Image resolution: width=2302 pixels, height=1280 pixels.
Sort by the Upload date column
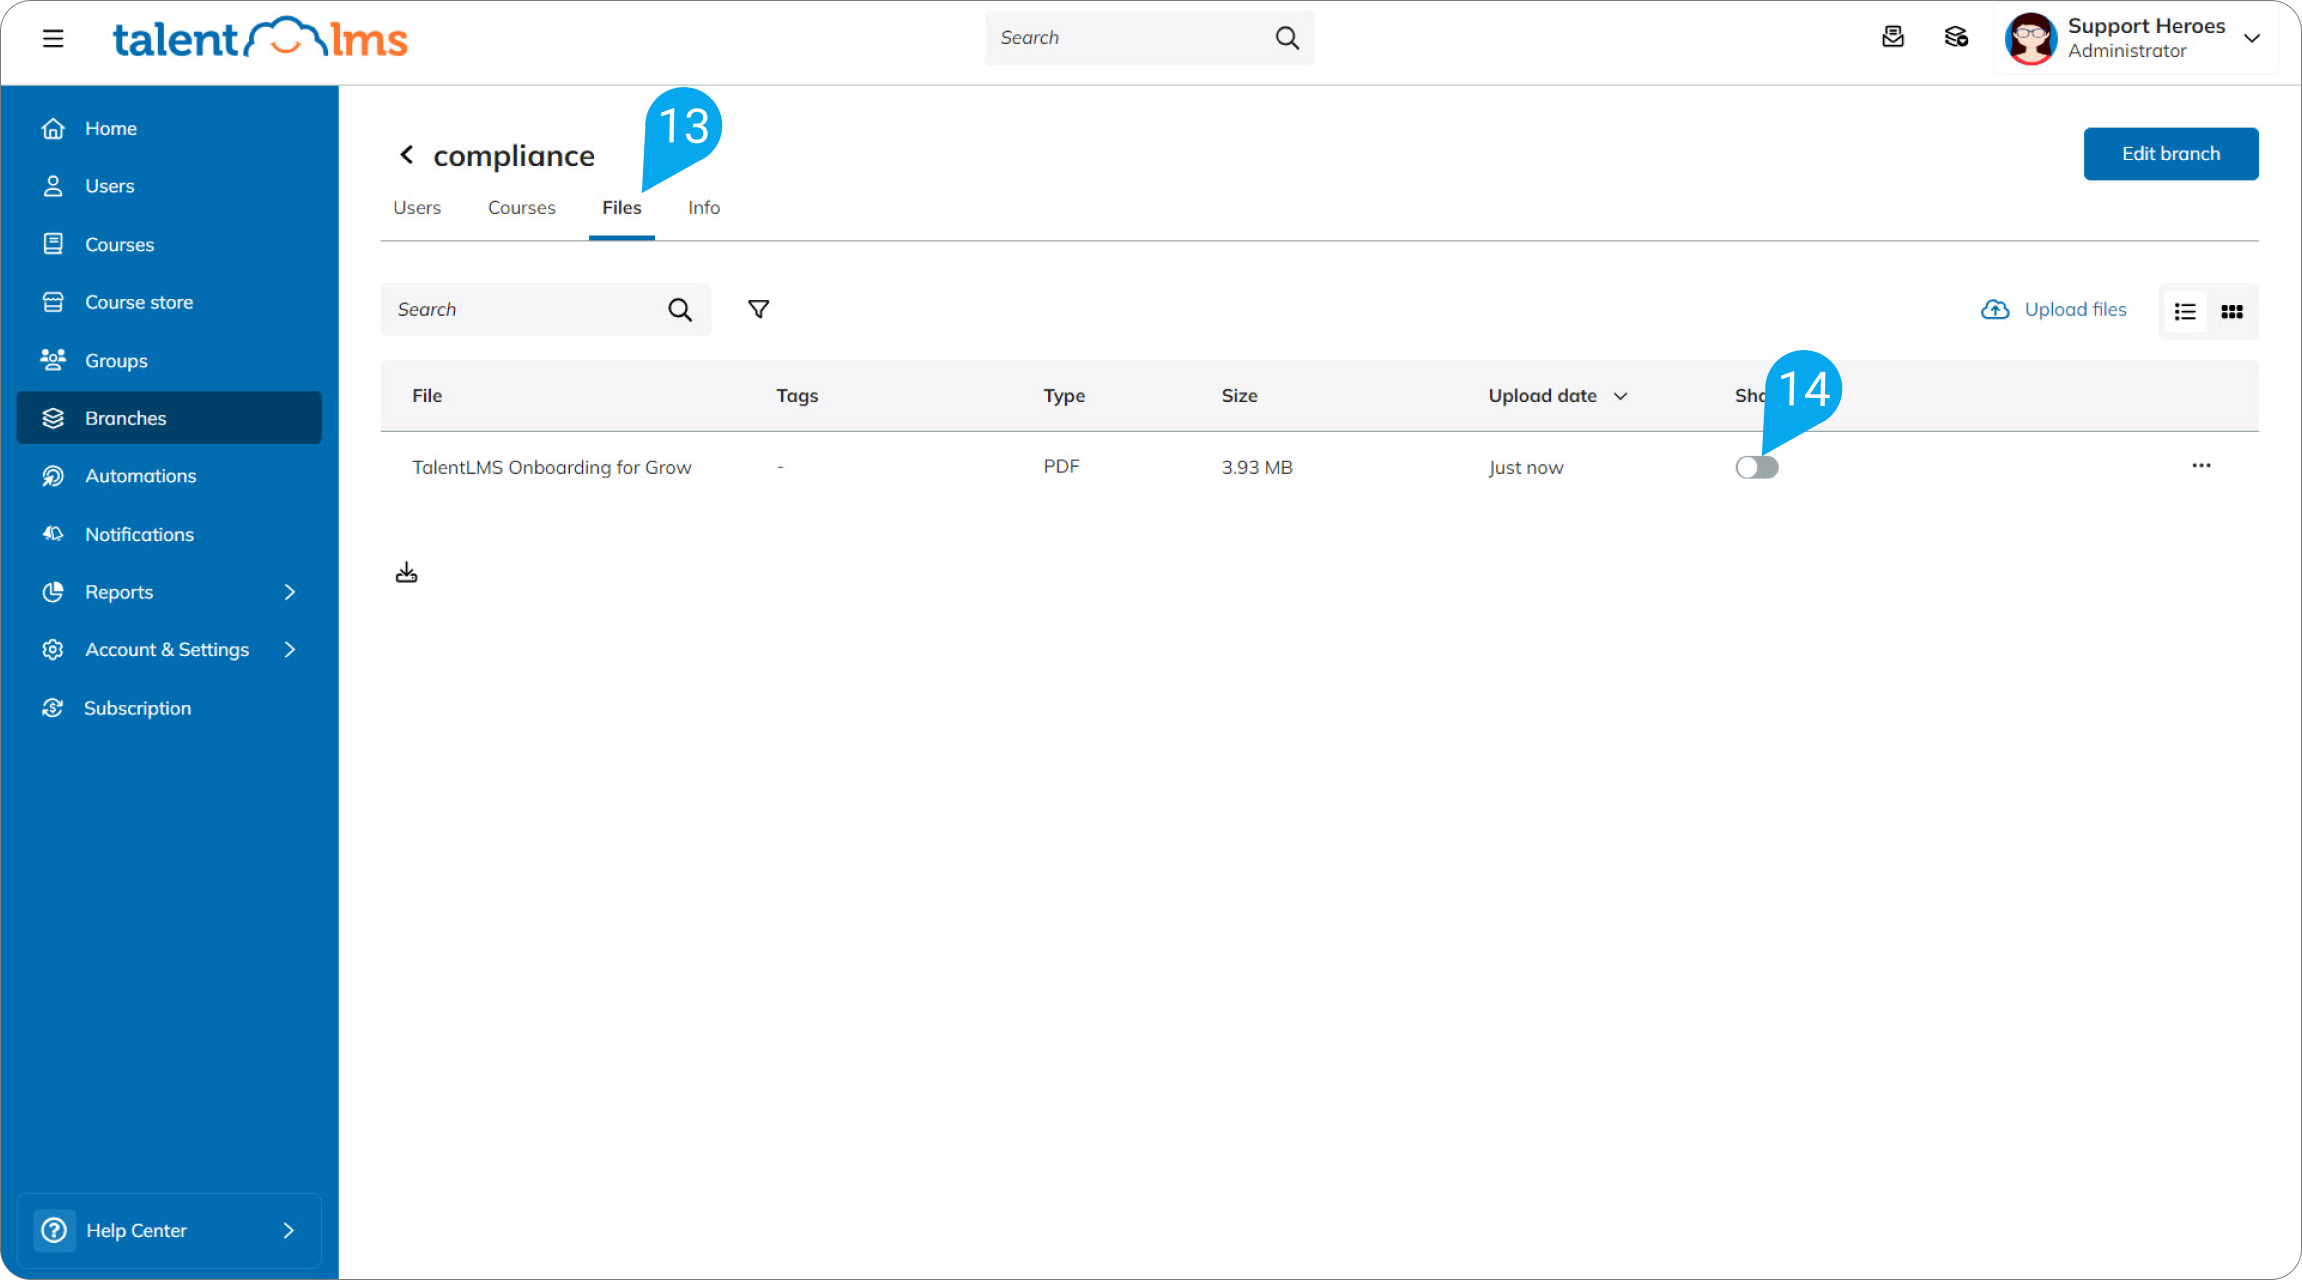pyautogui.click(x=1558, y=396)
